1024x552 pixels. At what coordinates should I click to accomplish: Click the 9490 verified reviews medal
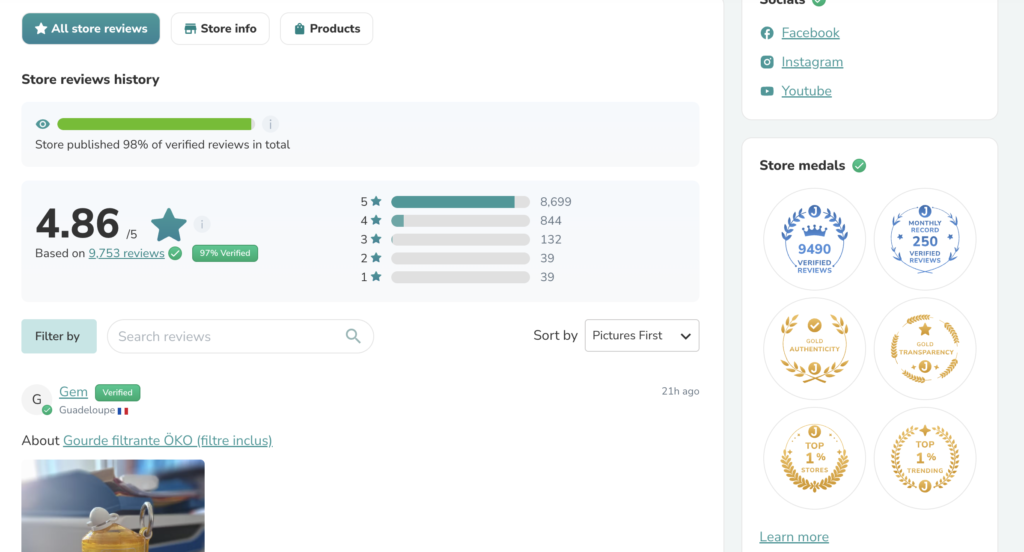pyautogui.click(x=814, y=240)
